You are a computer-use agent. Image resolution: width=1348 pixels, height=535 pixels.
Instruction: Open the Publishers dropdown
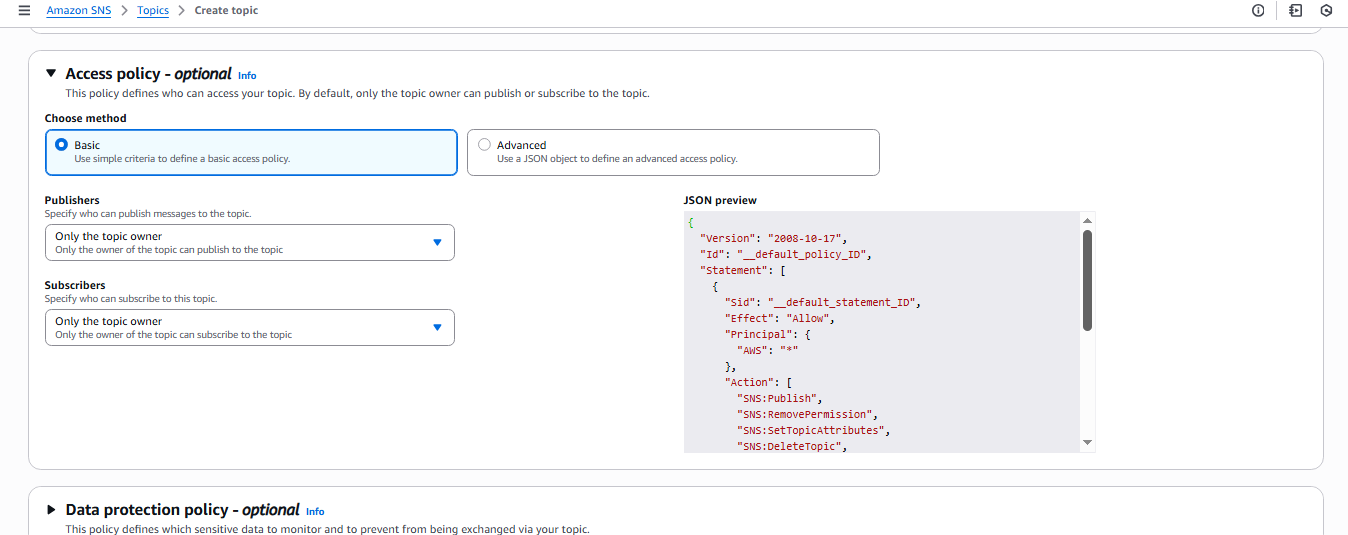(x=250, y=242)
